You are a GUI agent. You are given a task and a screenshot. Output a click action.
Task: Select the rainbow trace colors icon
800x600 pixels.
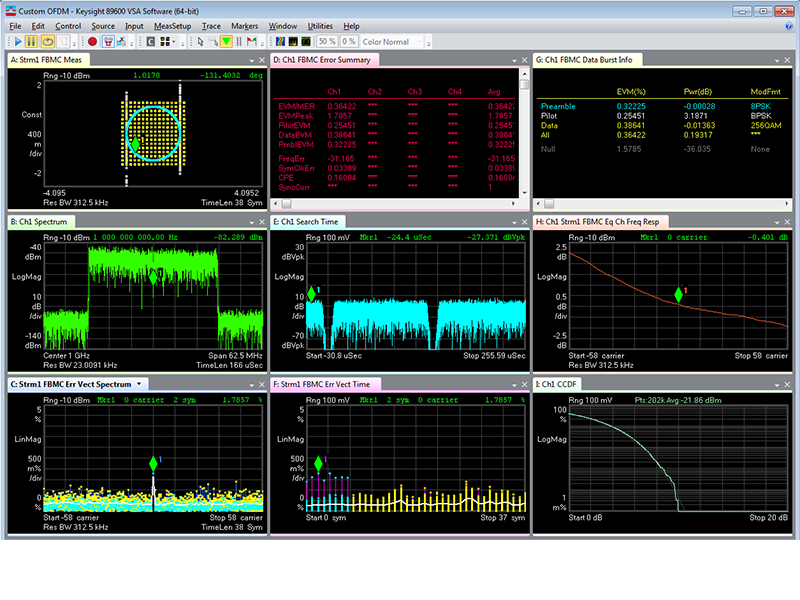[279, 41]
